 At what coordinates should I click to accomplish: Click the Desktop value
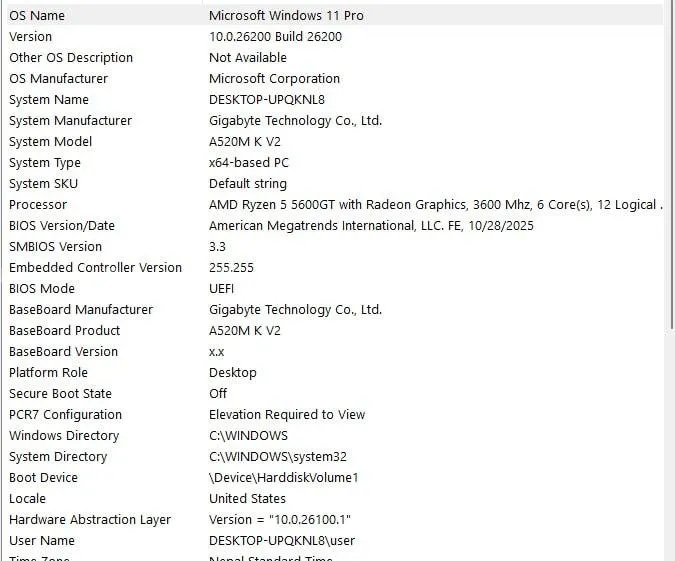[233, 373]
